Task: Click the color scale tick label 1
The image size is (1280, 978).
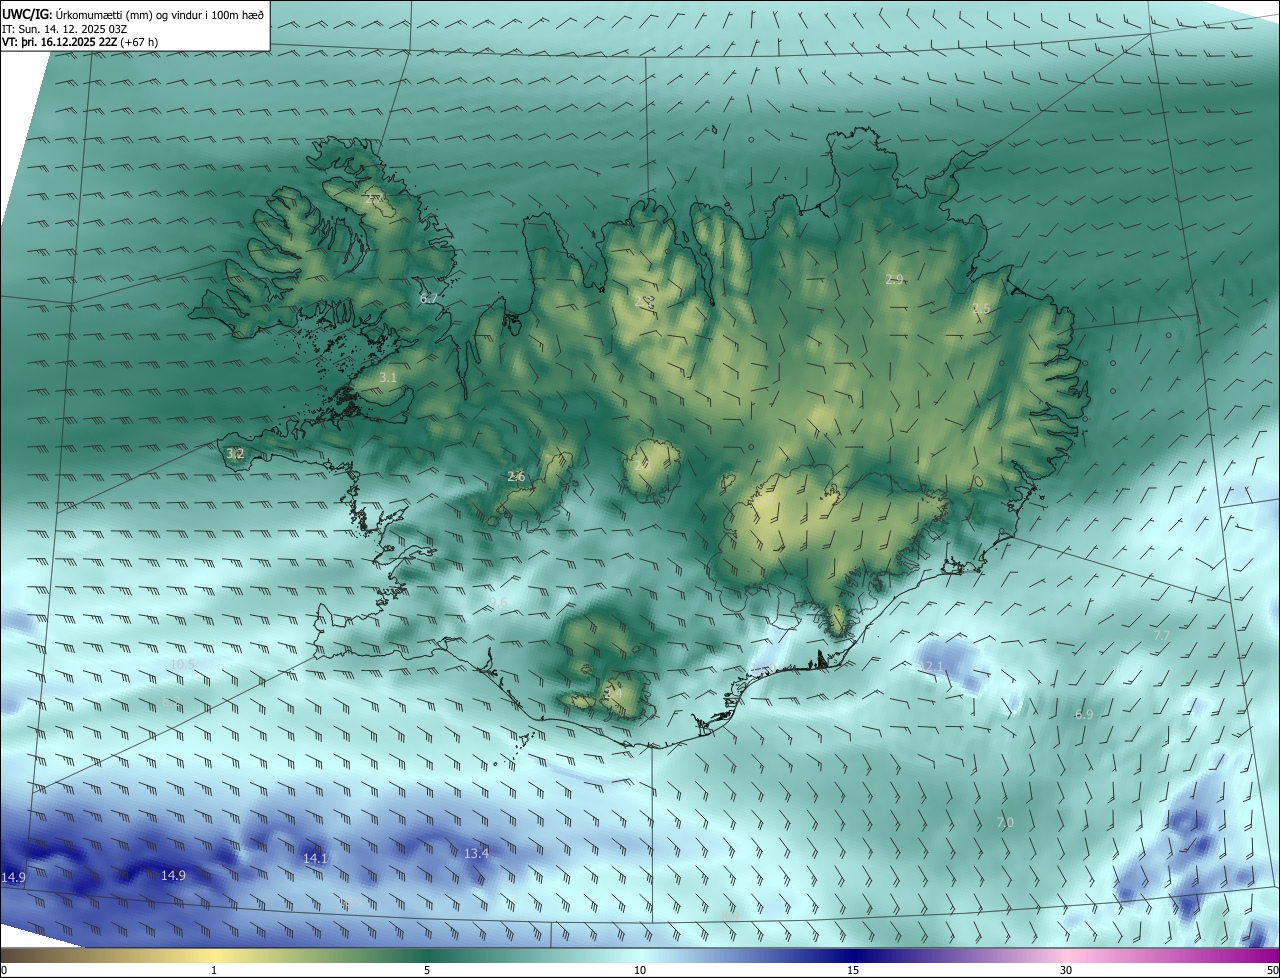Action: pos(214,970)
